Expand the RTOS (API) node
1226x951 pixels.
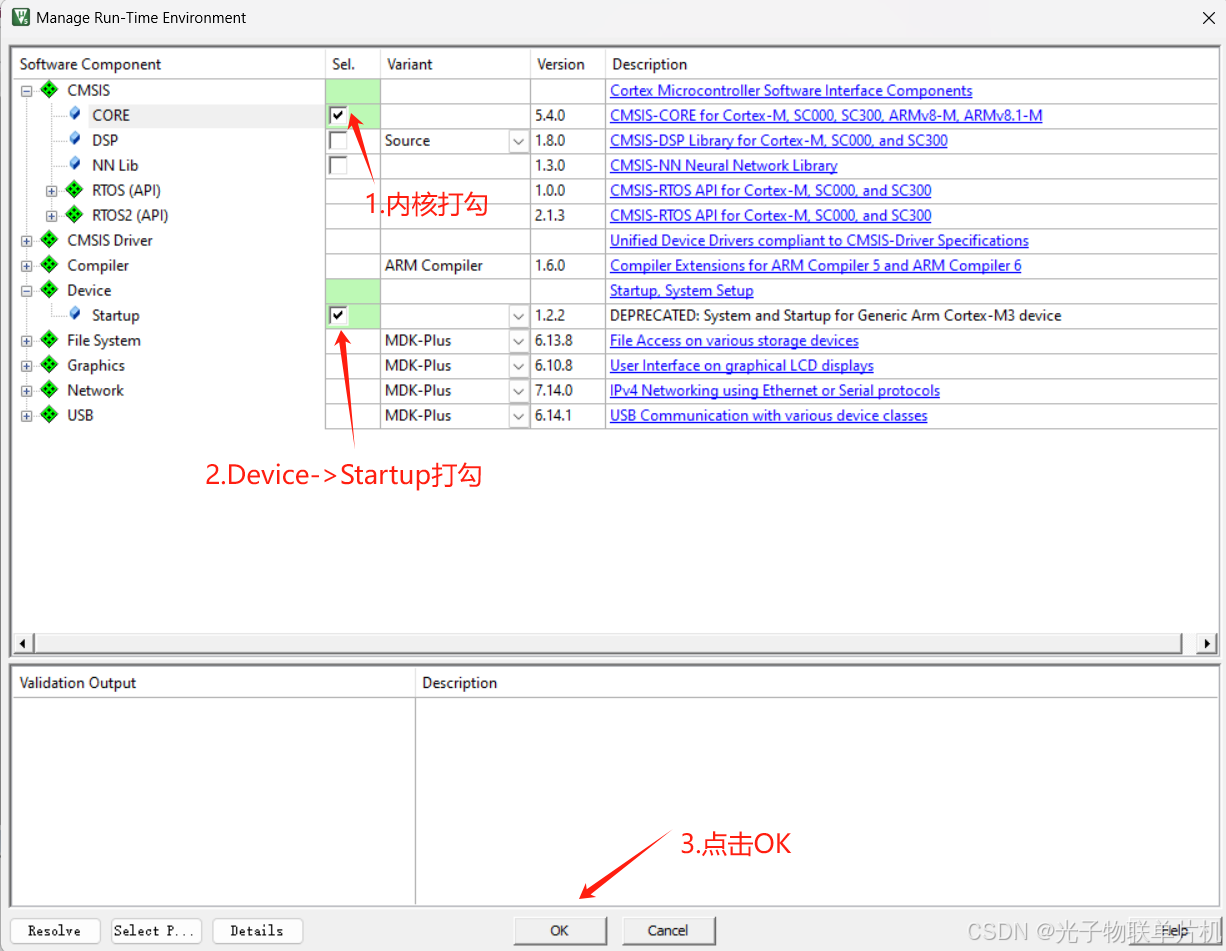click(52, 191)
